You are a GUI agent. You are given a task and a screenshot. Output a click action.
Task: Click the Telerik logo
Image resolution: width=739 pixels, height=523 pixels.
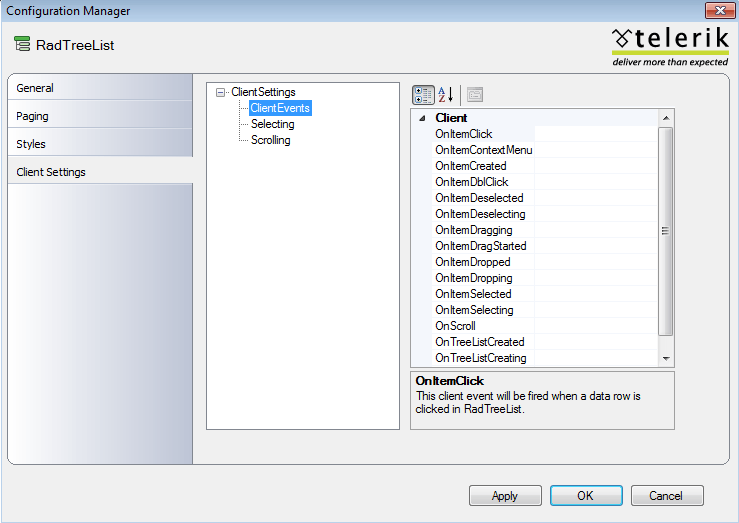point(670,47)
